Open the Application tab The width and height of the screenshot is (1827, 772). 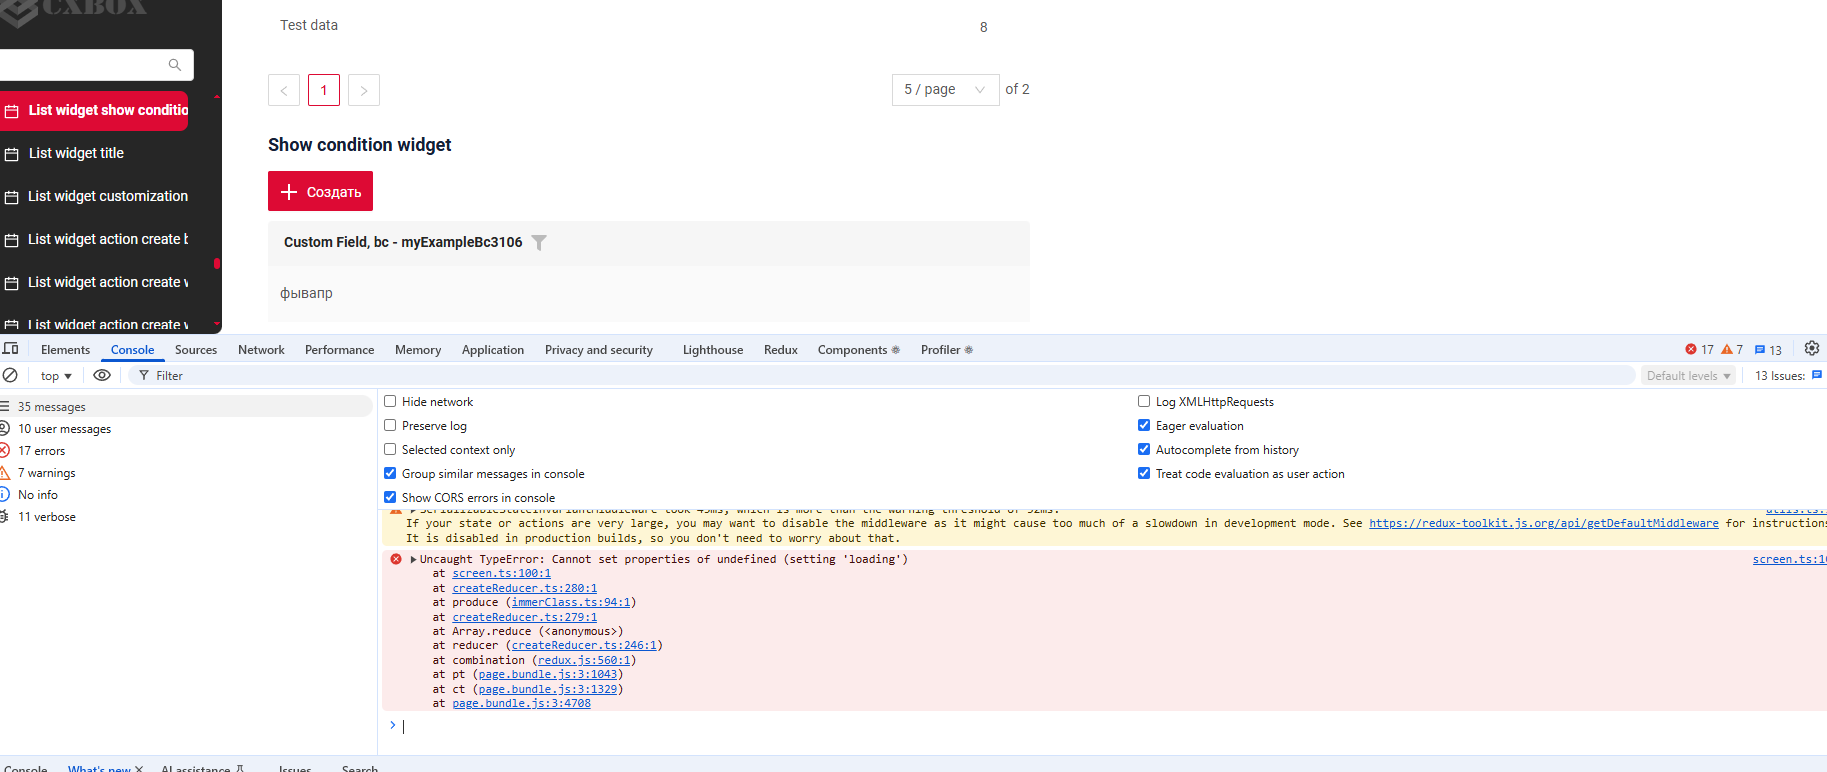[493, 350]
